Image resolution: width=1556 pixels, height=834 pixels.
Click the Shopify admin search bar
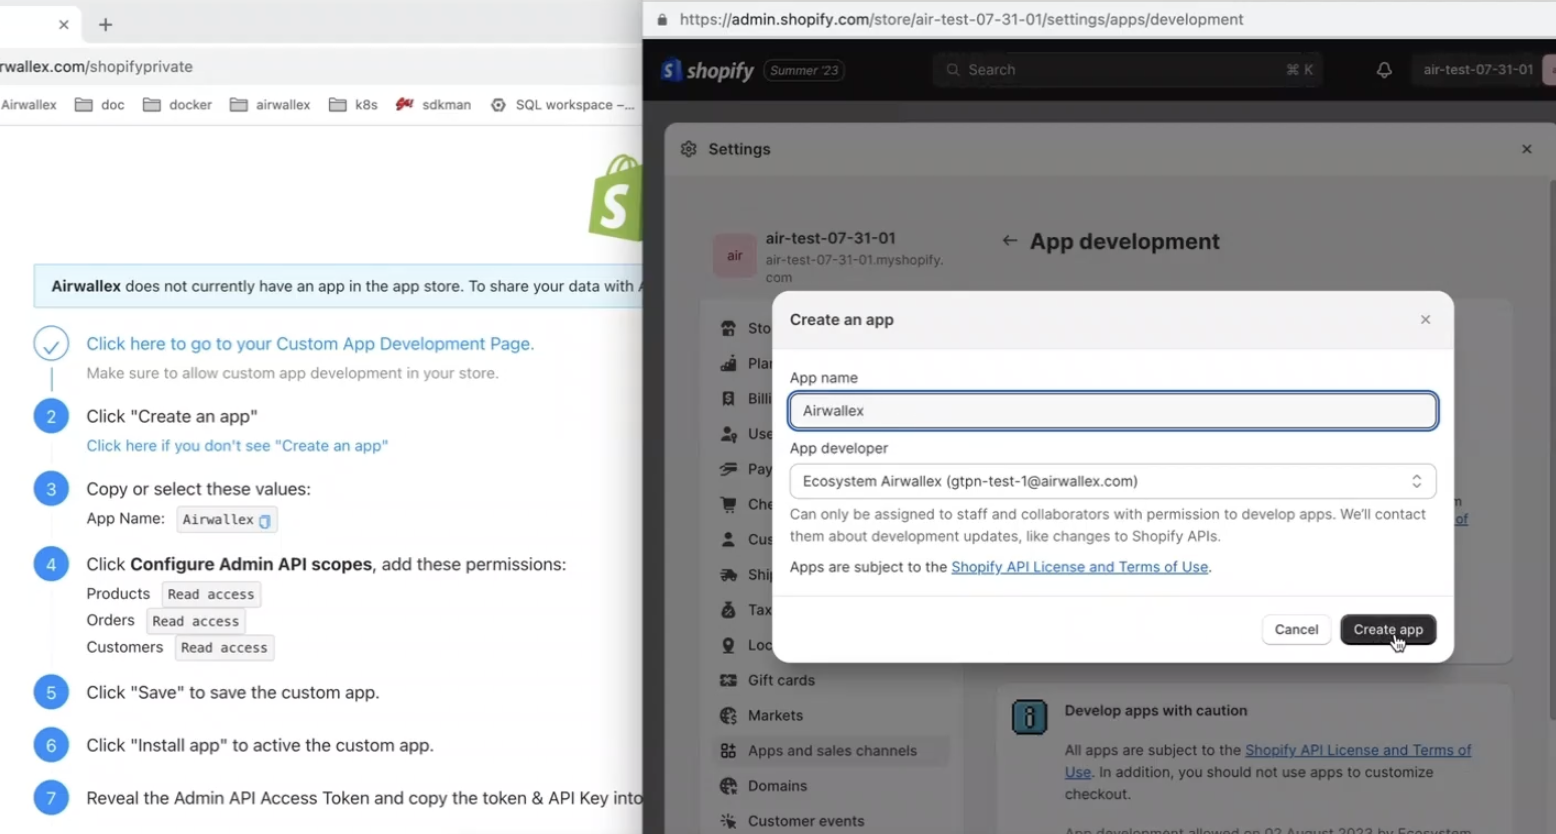pyautogui.click(x=1125, y=70)
